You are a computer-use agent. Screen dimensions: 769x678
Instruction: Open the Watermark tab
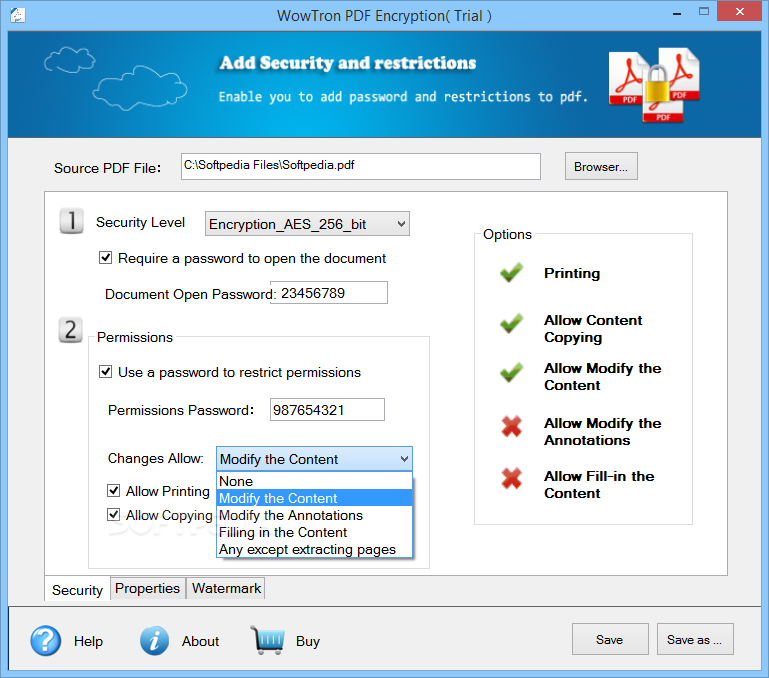pyautogui.click(x=226, y=588)
